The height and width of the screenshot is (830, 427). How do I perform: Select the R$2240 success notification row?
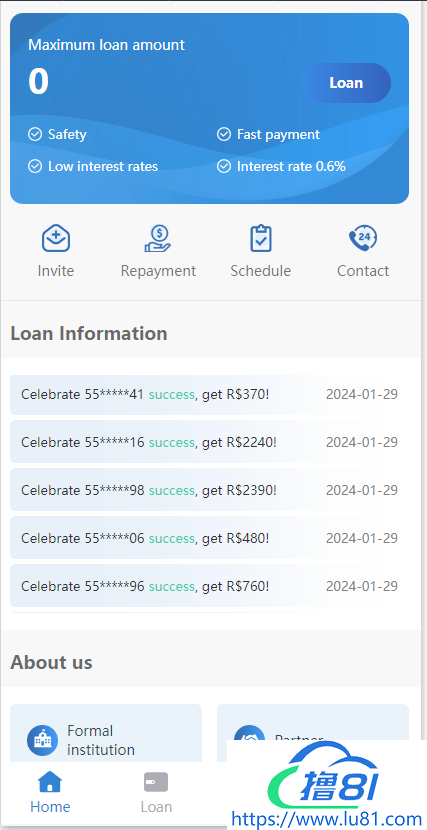[210, 442]
